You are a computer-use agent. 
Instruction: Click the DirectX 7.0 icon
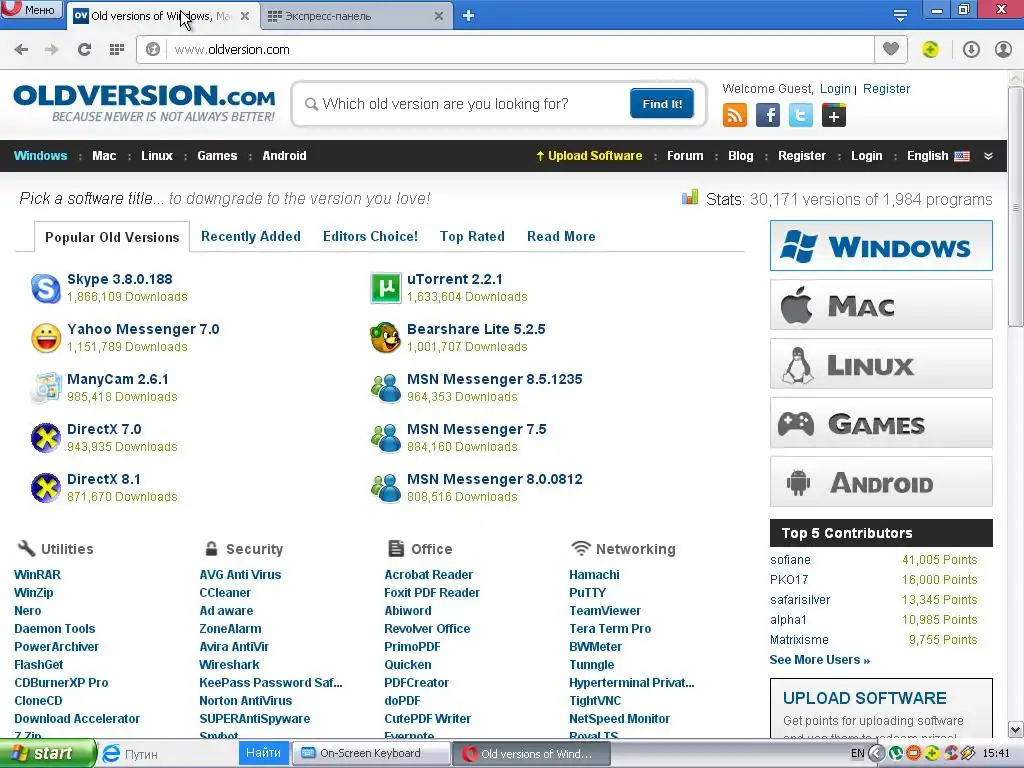click(x=46, y=438)
